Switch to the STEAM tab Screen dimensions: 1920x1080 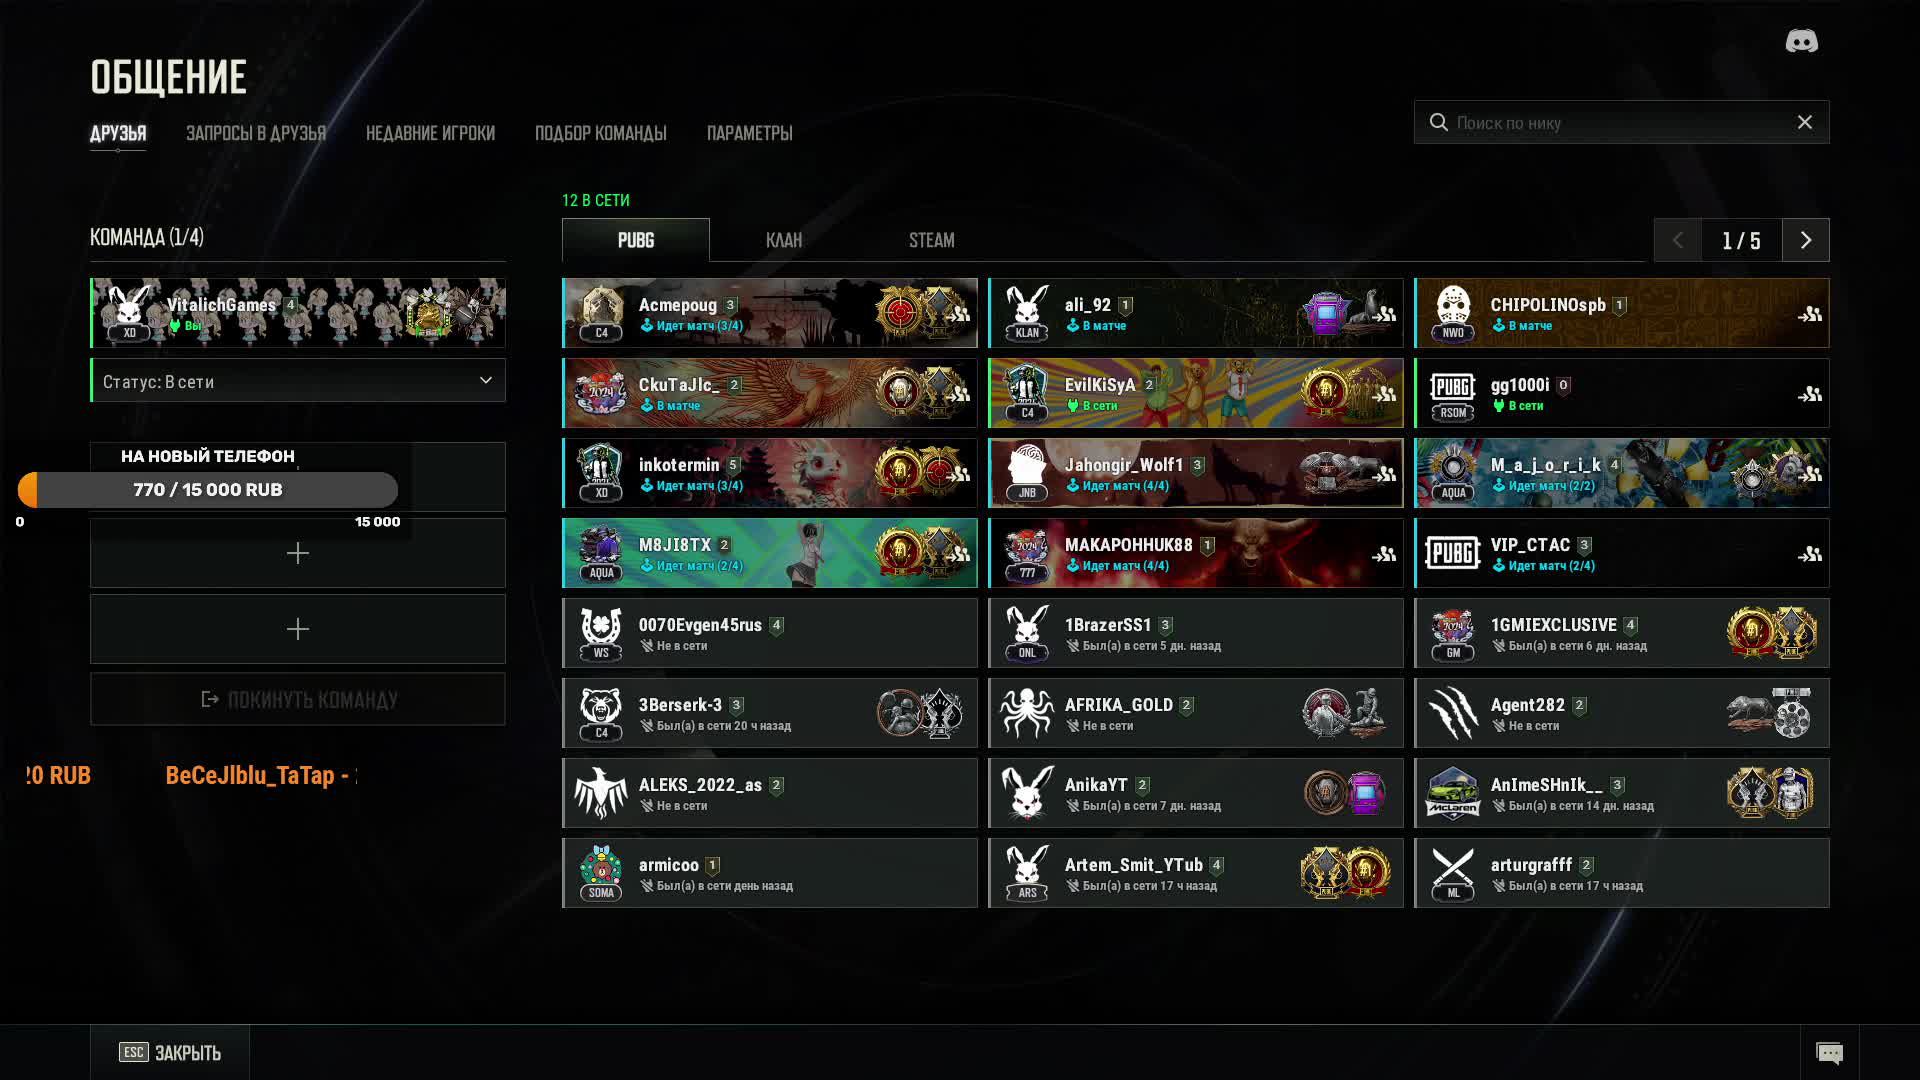pos(932,240)
